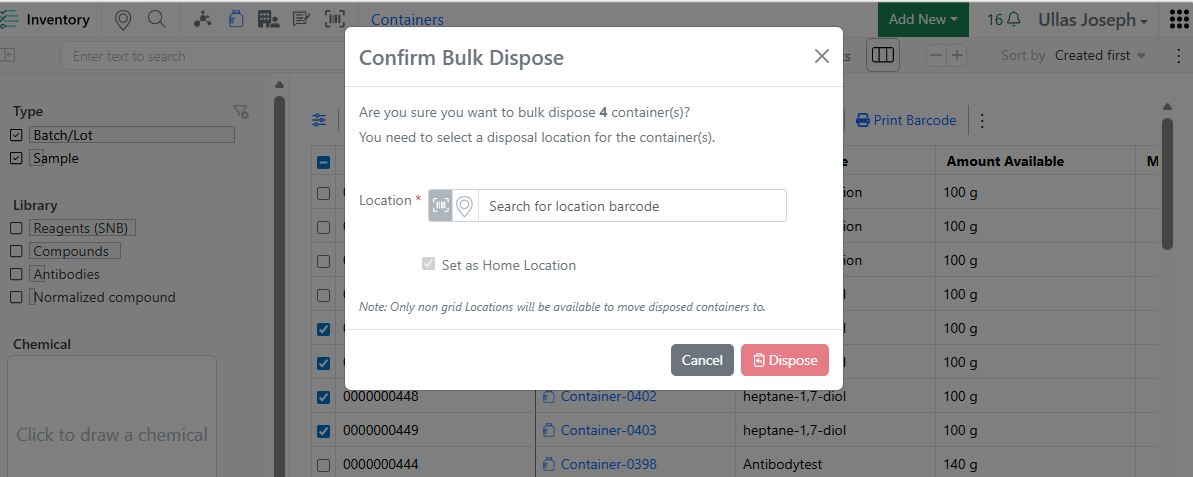The width and height of the screenshot is (1193, 477).
Task: Uncheck the row 0000000448 checkbox
Action: 323,397
